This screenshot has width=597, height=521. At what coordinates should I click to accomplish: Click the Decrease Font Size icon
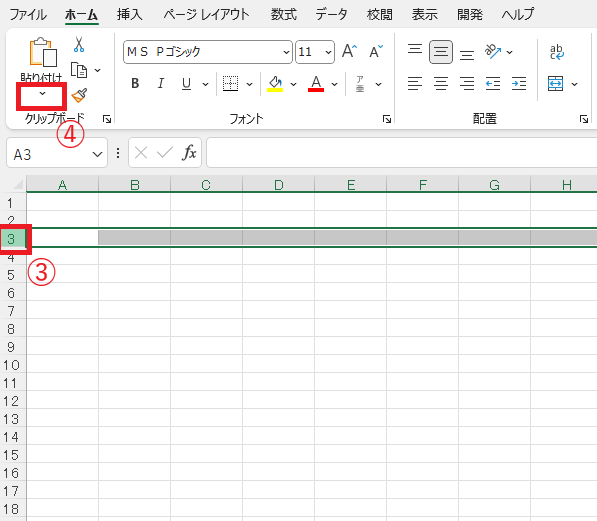coord(376,51)
